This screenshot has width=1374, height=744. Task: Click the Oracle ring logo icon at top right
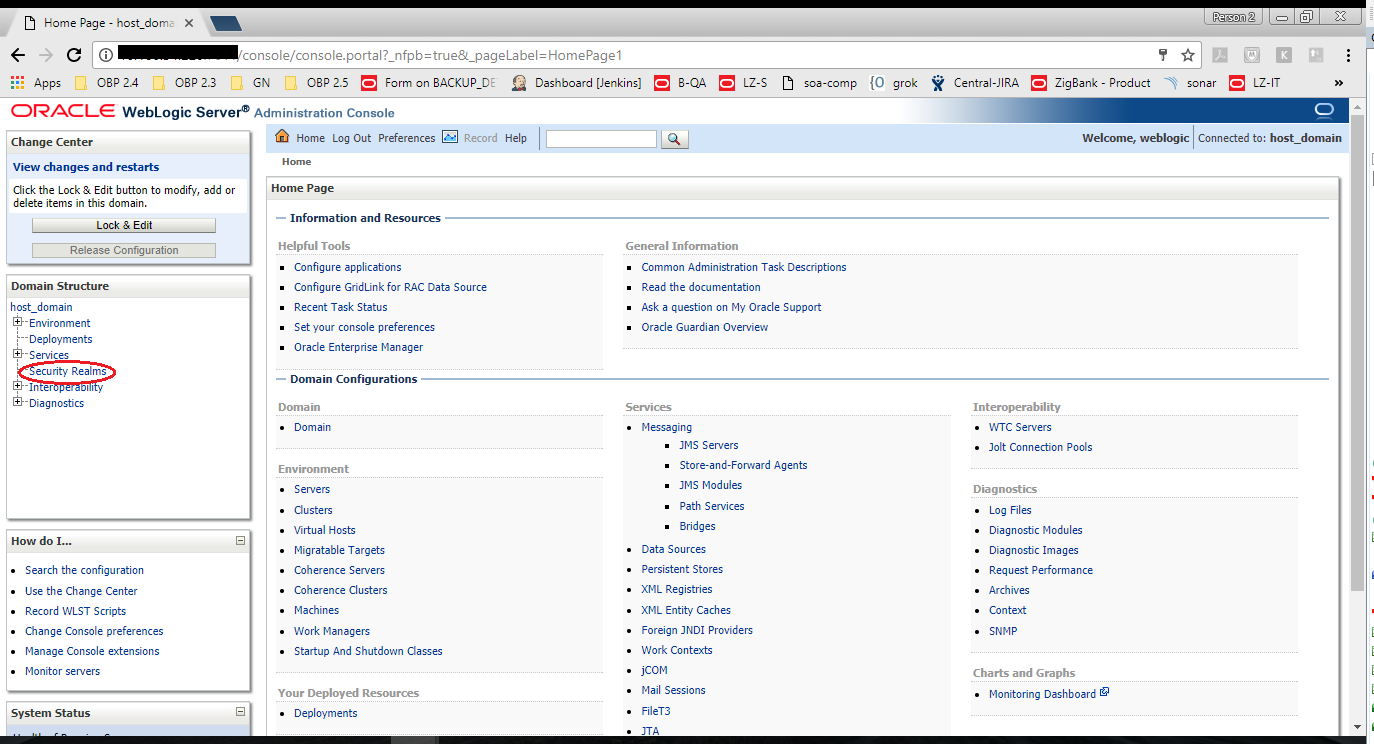(x=1324, y=110)
